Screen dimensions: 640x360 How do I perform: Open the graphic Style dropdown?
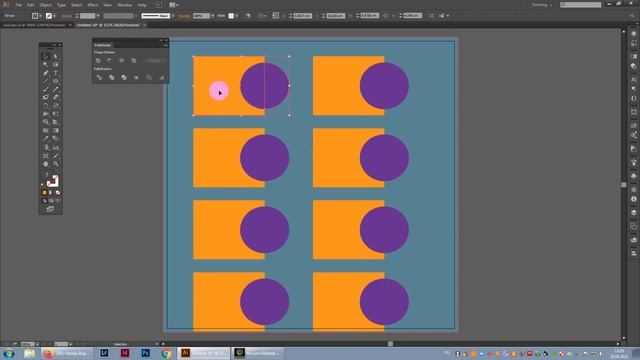(237, 16)
